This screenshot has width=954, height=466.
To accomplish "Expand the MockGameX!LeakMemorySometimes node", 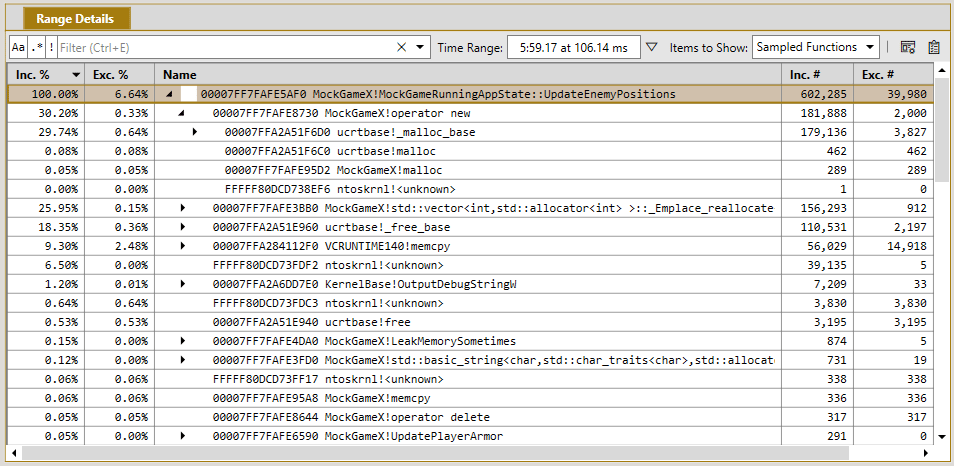I will (x=183, y=341).
